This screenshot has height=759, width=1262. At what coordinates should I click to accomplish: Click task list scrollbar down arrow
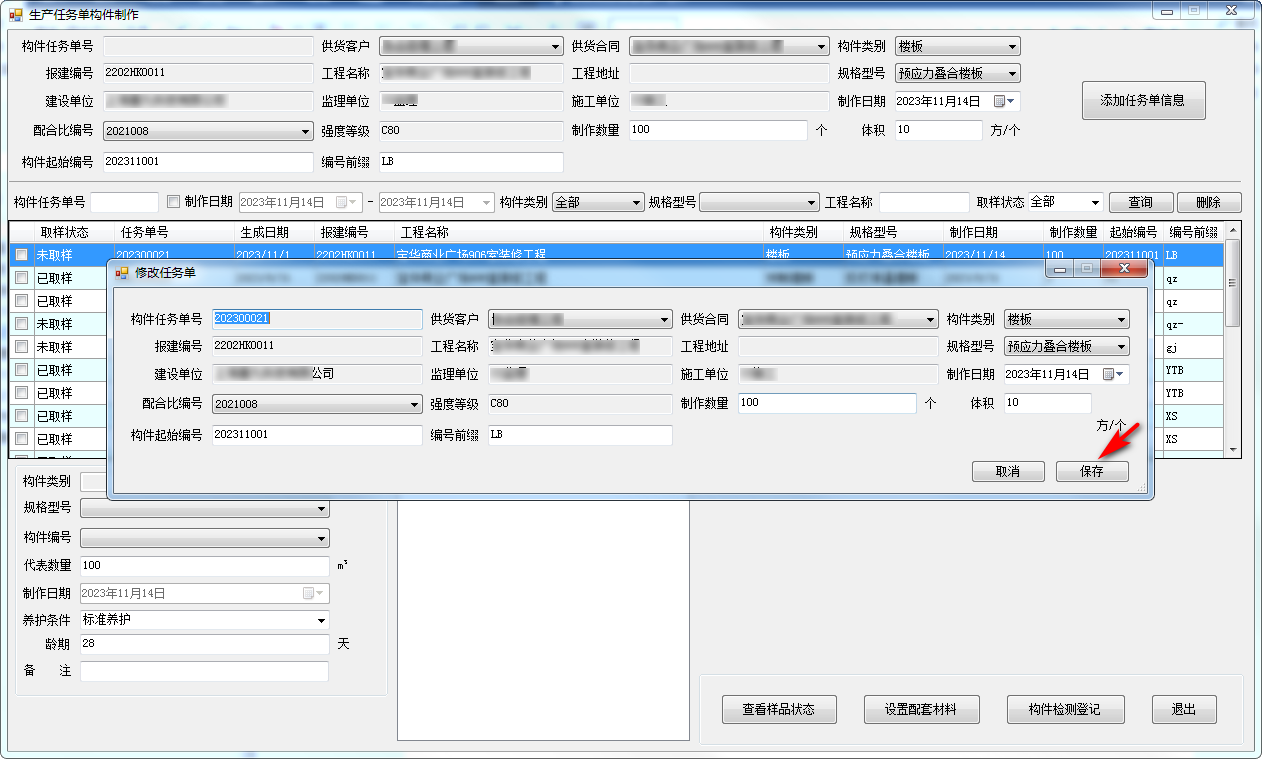pyautogui.click(x=1233, y=450)
